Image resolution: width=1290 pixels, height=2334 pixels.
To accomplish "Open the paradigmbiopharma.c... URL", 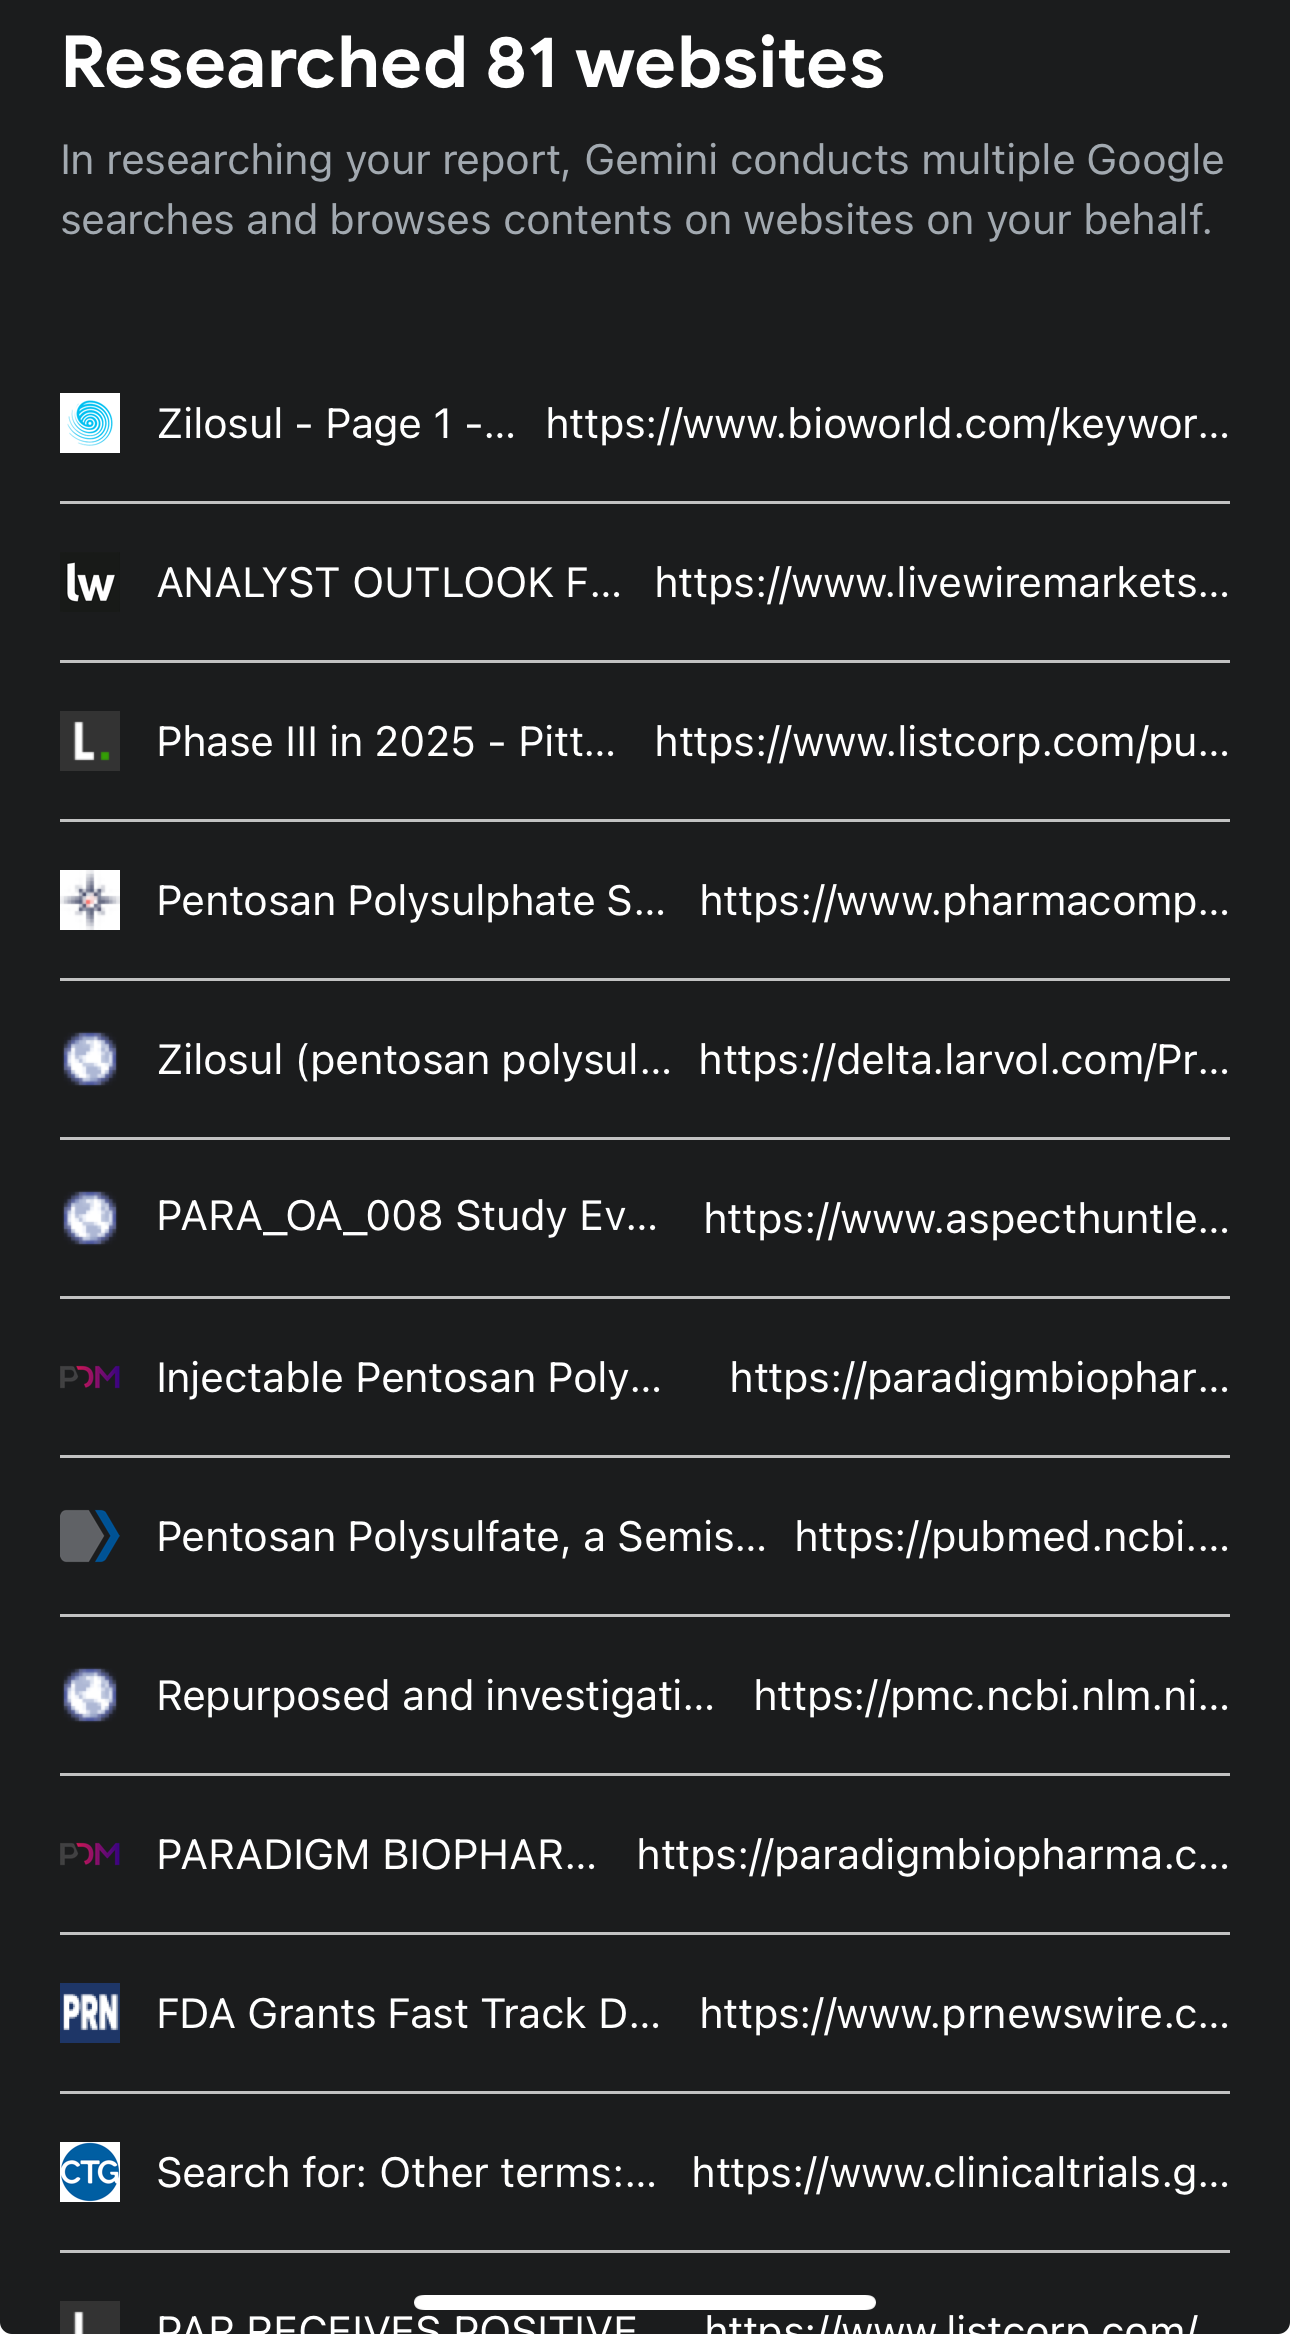I will [x=933, y=1855].
